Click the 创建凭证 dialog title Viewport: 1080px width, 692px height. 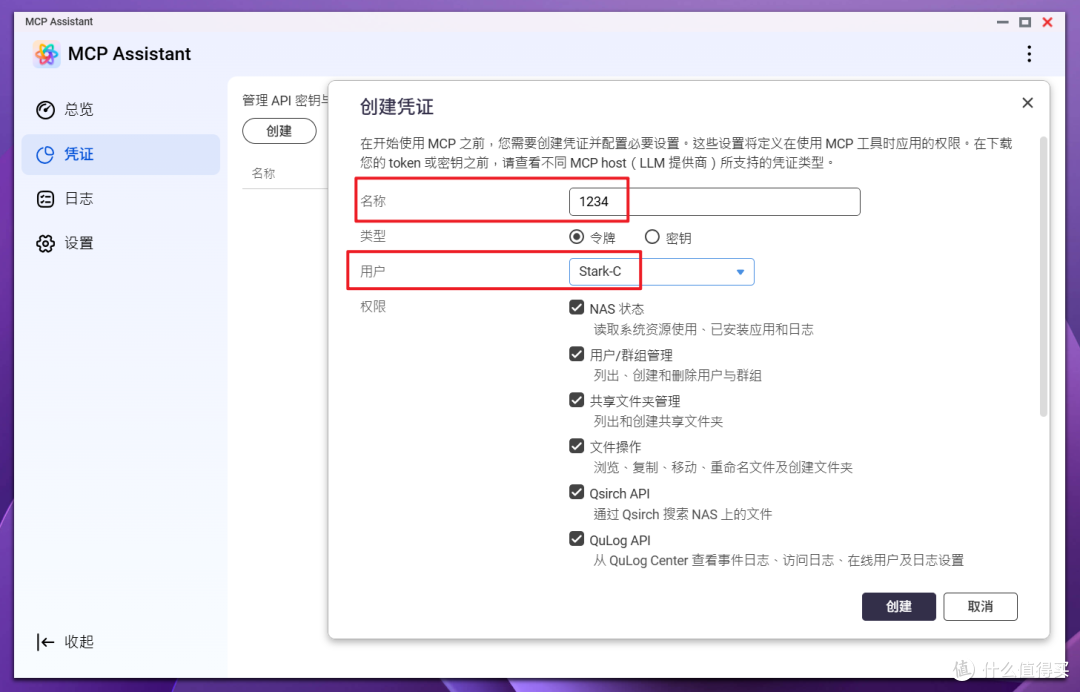pos(397,107)
